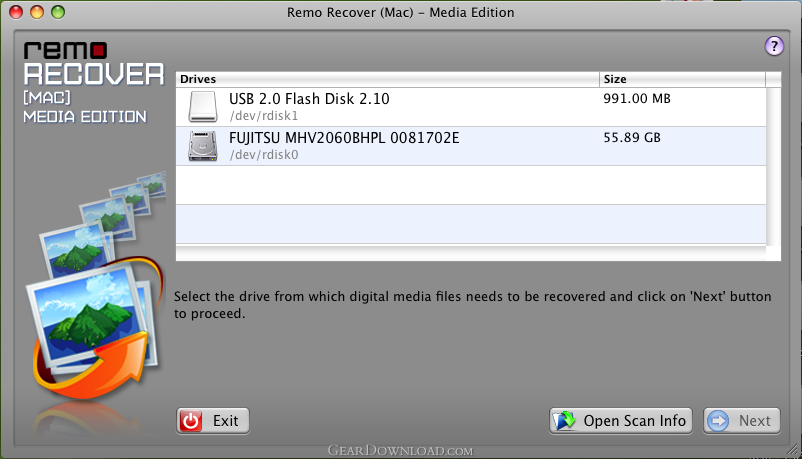Click the window resize grip corner

794,450
